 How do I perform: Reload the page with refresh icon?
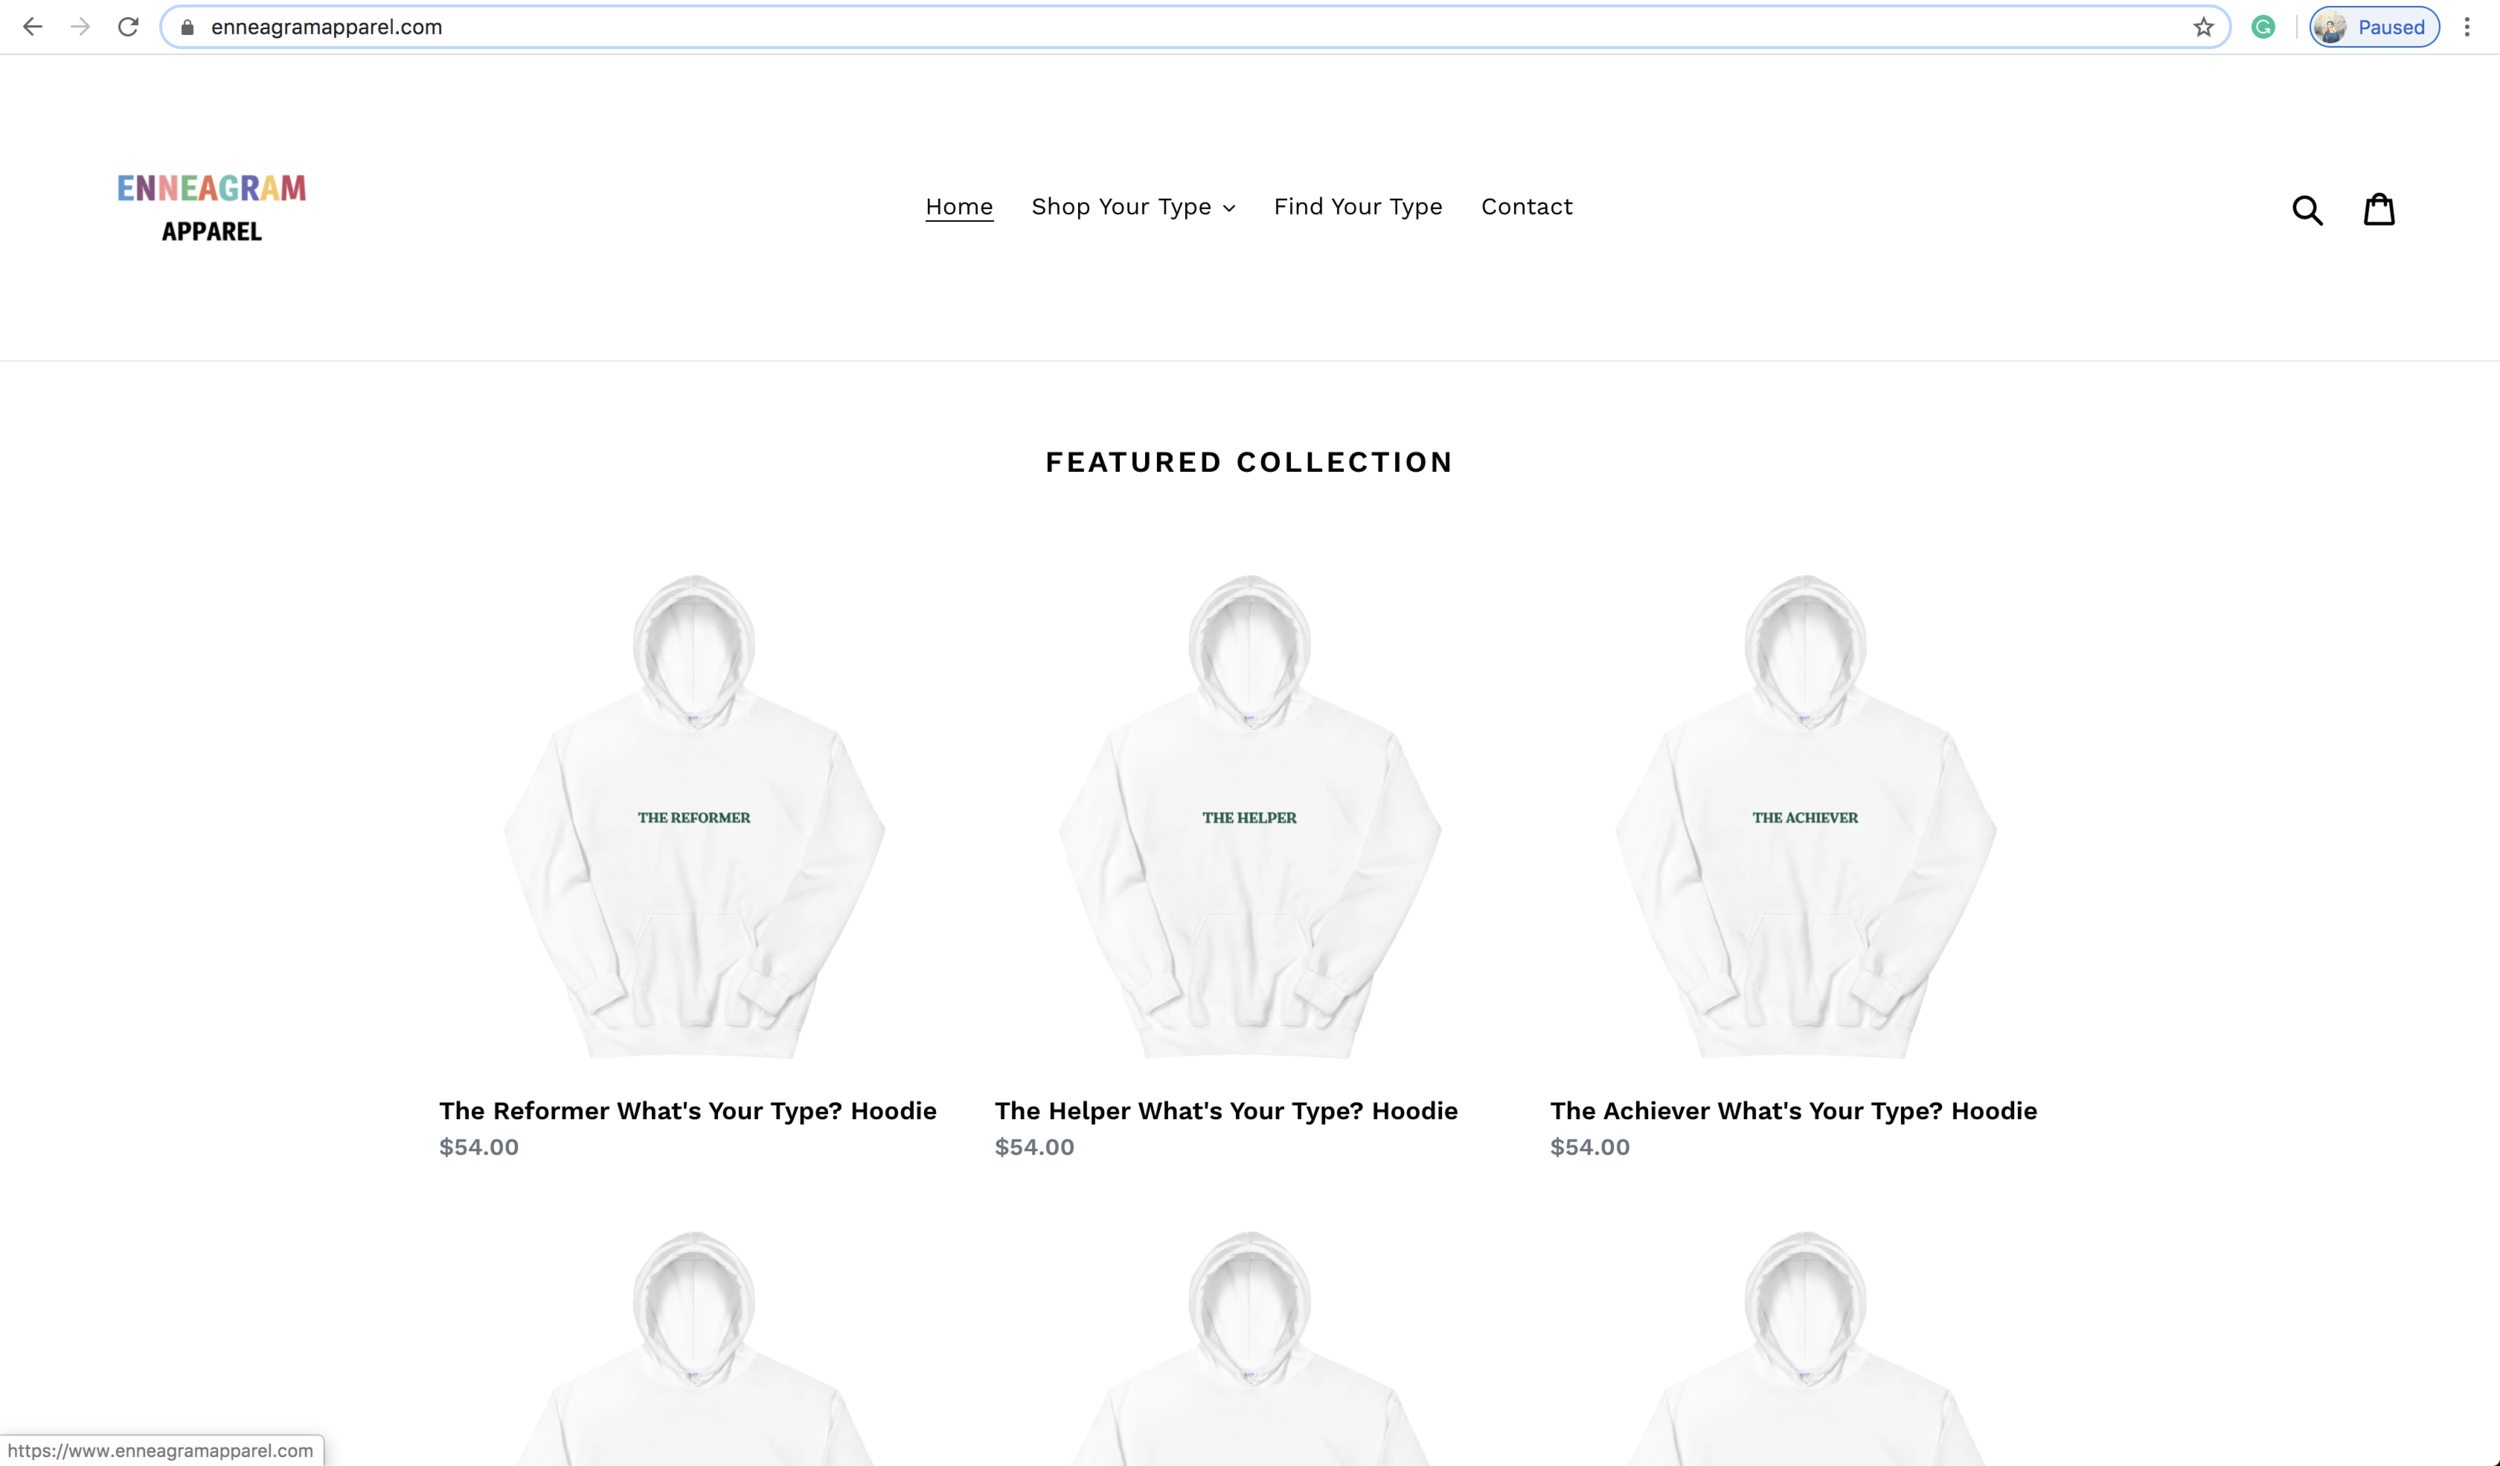pos(128,27)
